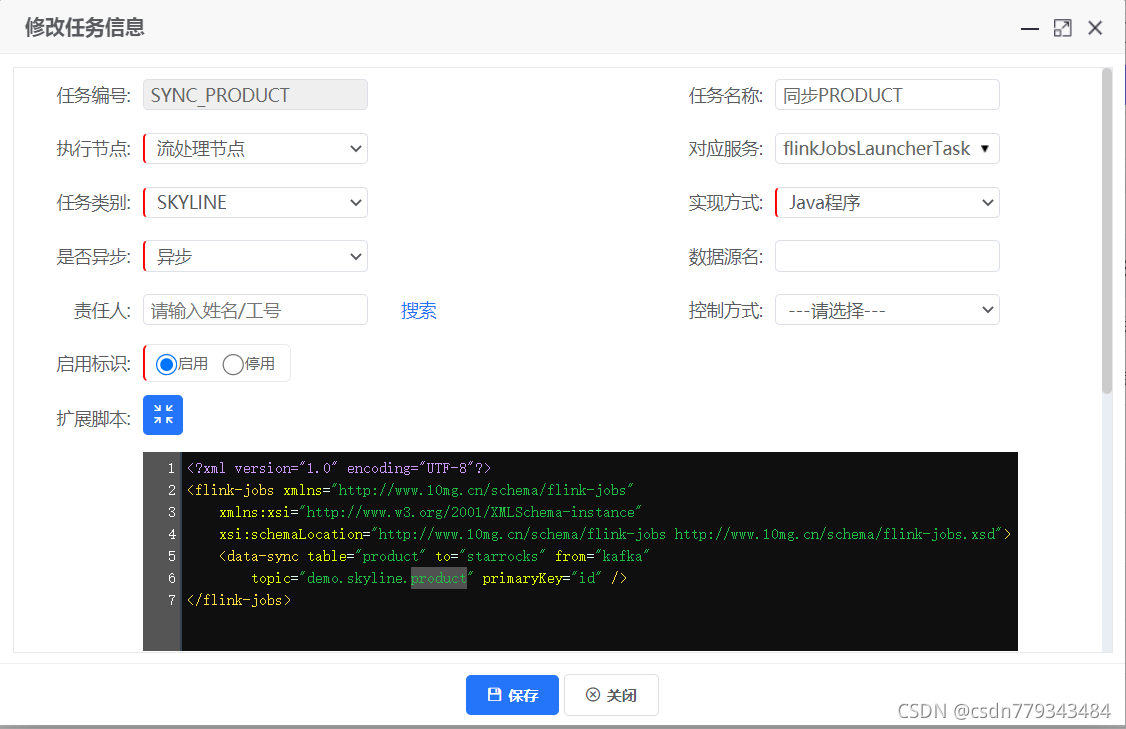Click the empty 数据源名 input field
The image size is (1126, 729).
[887, 256]
